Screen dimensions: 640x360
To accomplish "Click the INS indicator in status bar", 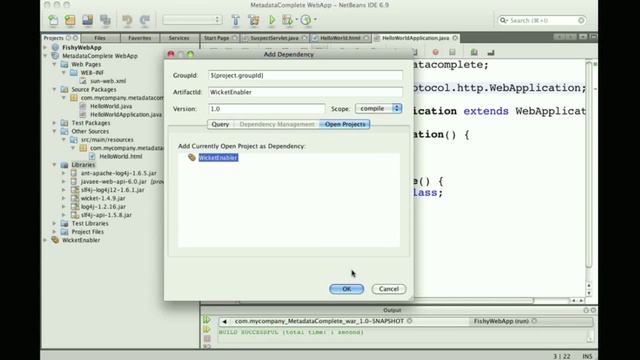I will point(587,356).
